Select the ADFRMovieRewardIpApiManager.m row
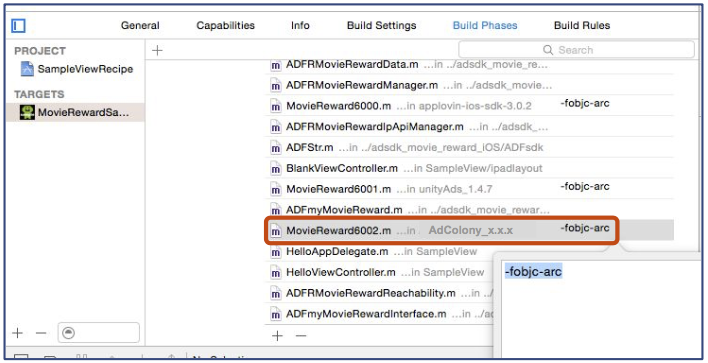Screen dimensions: 708x363 coord(469,126)
